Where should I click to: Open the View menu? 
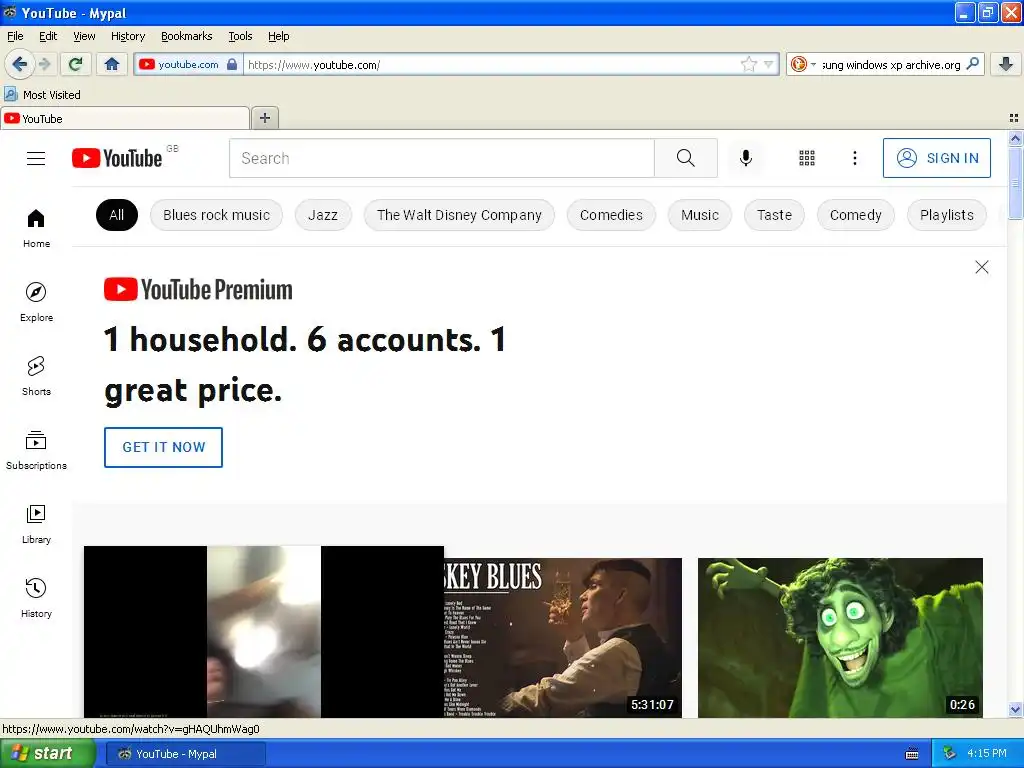[x=84, y=36]
